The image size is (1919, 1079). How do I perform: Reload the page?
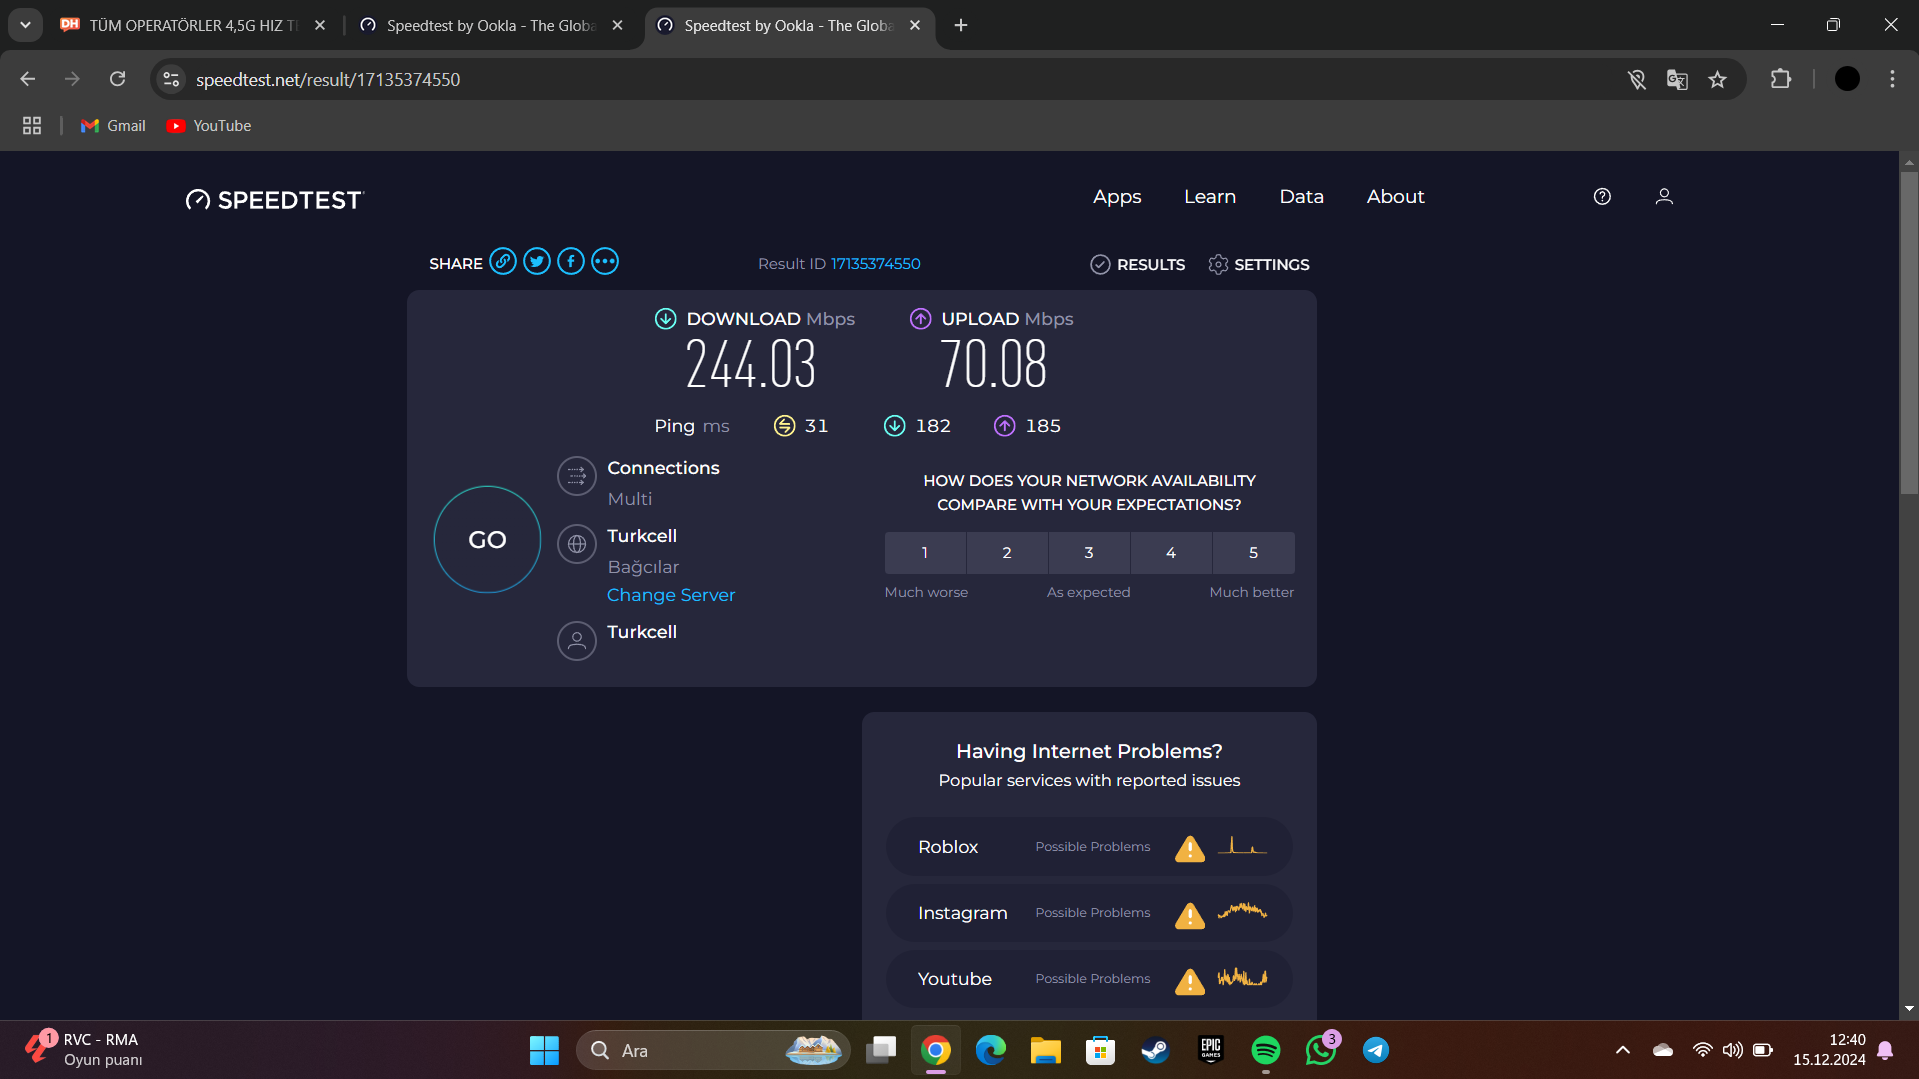[x=117, y=79]
